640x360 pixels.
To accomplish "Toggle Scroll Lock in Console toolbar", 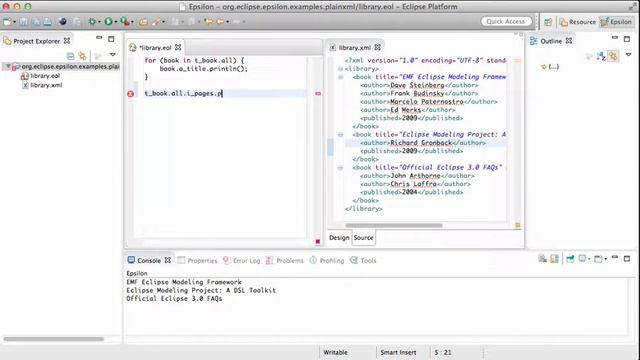I will 554,259.
